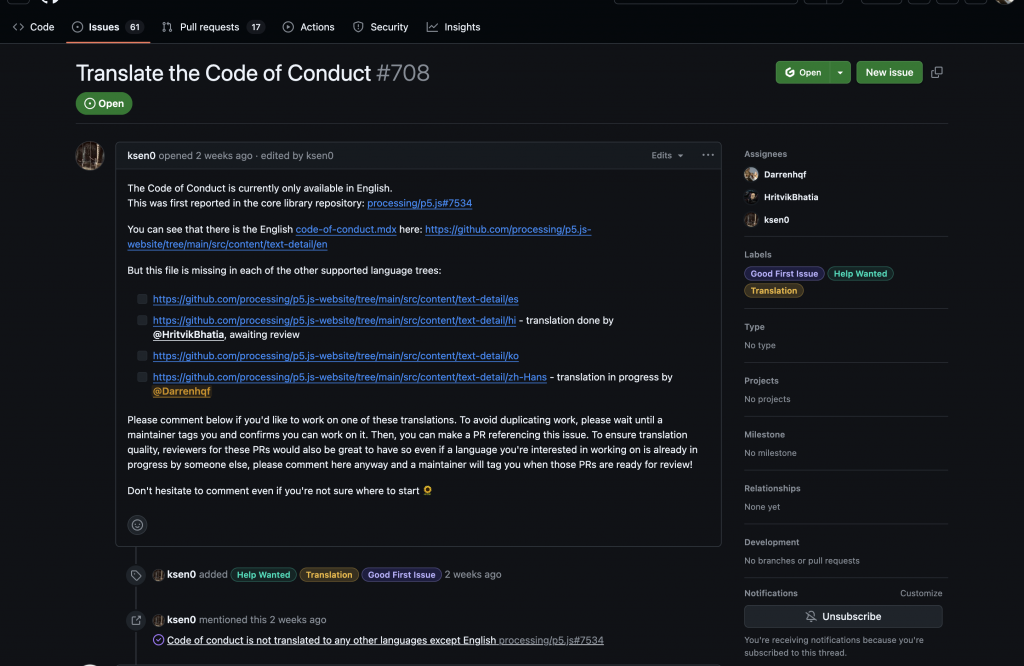Open the processing/p5.js#7534 link in the post body
The height and width of the screenshot is (666, 1024).
(x=419, y=203)
